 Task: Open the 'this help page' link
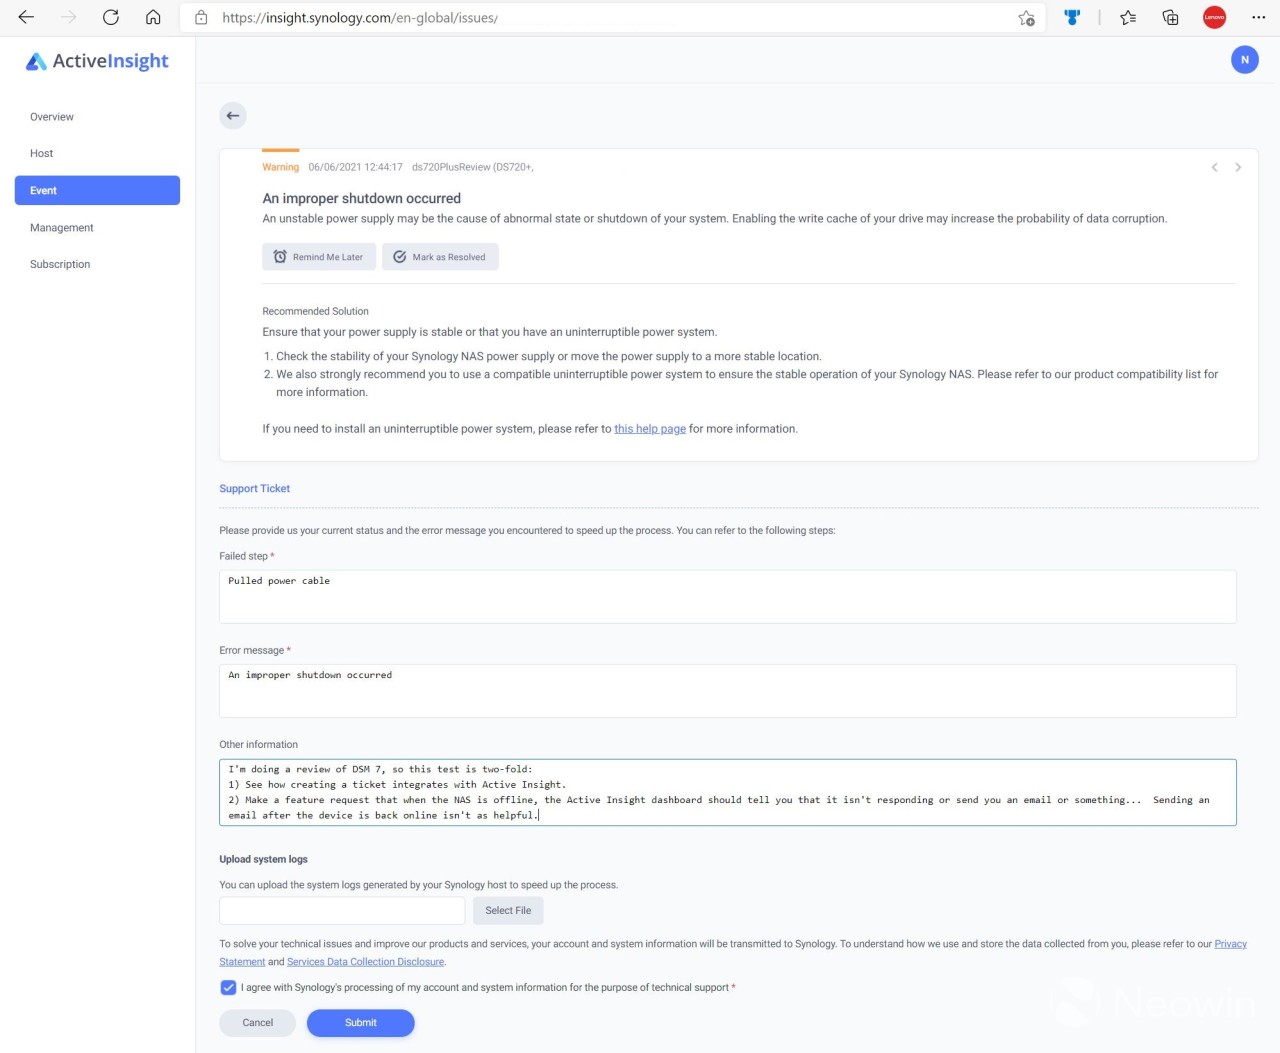(650, 429)
